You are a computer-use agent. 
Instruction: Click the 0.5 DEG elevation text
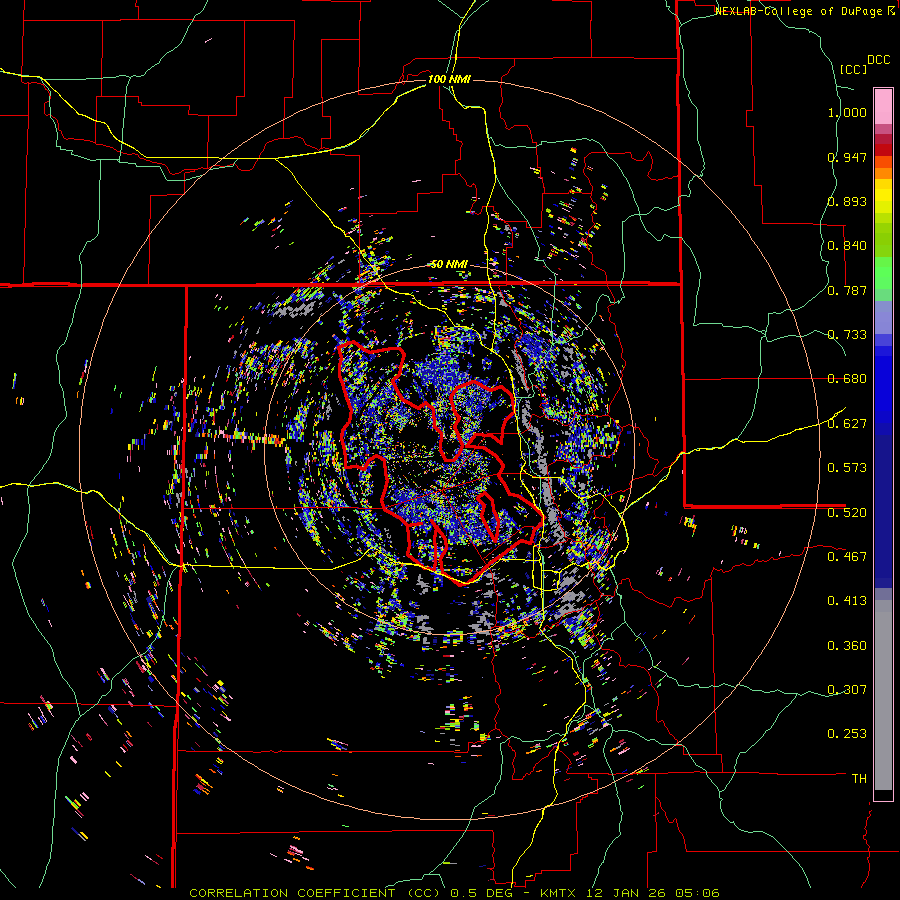tap(480, 893)
